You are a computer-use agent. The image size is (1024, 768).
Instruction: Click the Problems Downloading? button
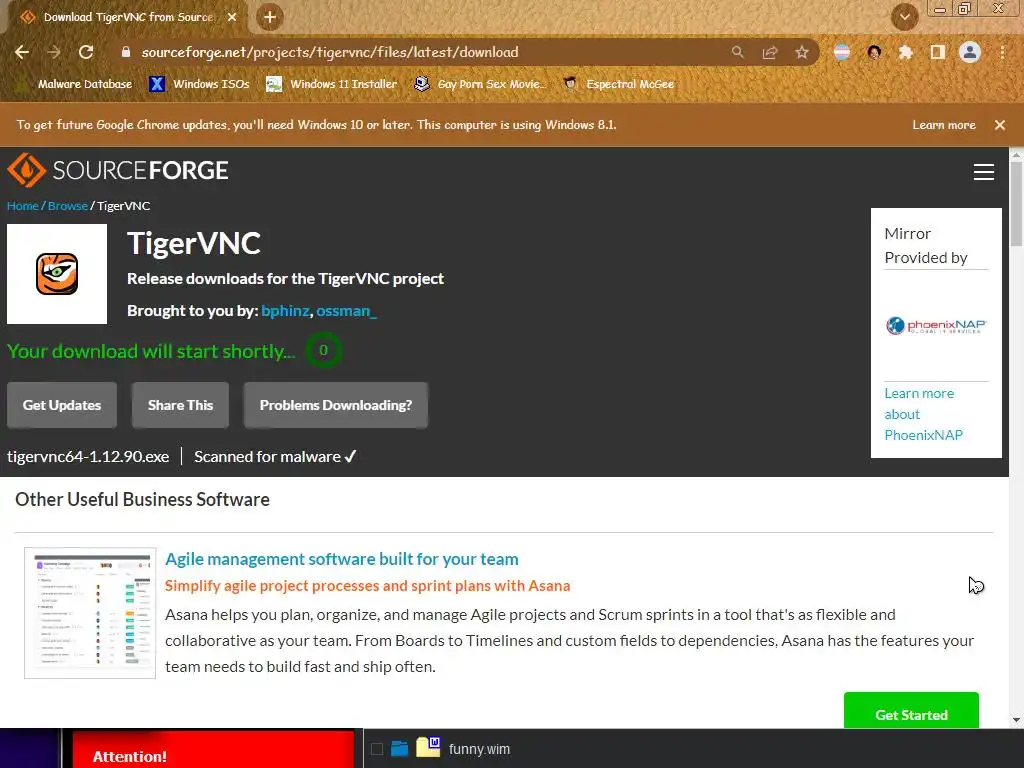336,405
